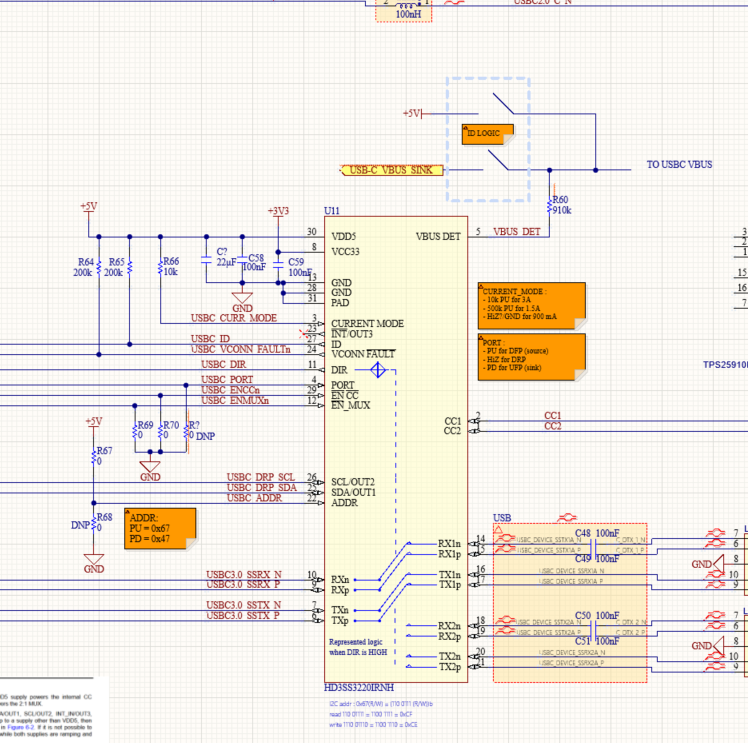Click the USBC_CURR_MODE net label
Image resolution: width=748 pixels, height=743 pixels.
point(234,318)
